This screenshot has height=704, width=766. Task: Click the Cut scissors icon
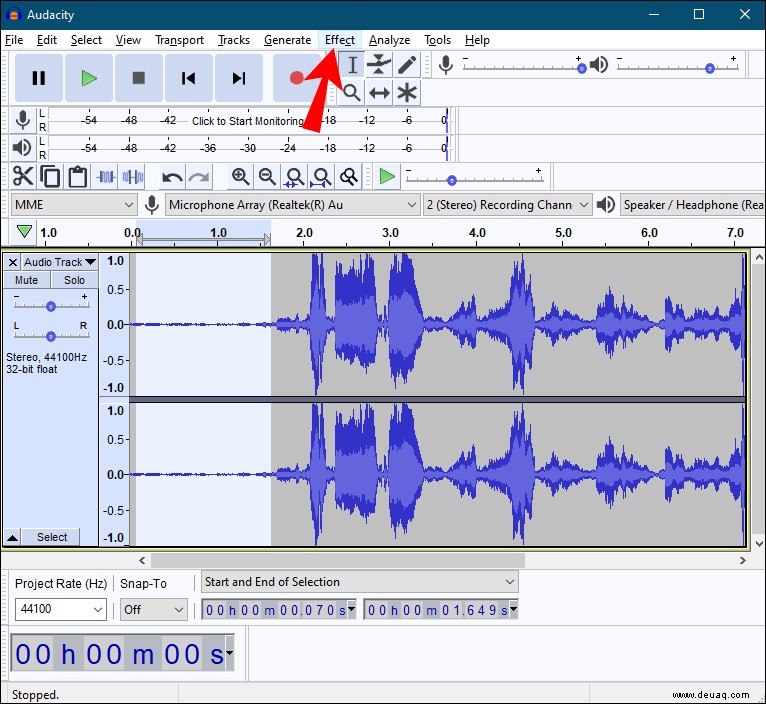pos(23,176)
